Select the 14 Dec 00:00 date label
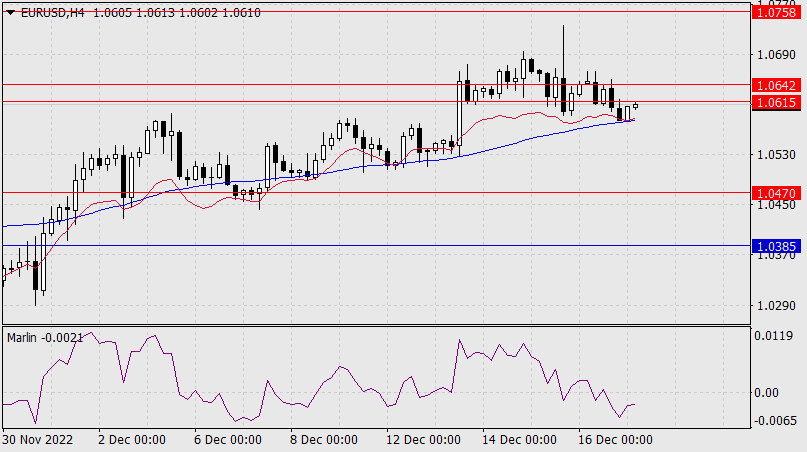Viewport: 807px width, 452px height. coord(519,440)
